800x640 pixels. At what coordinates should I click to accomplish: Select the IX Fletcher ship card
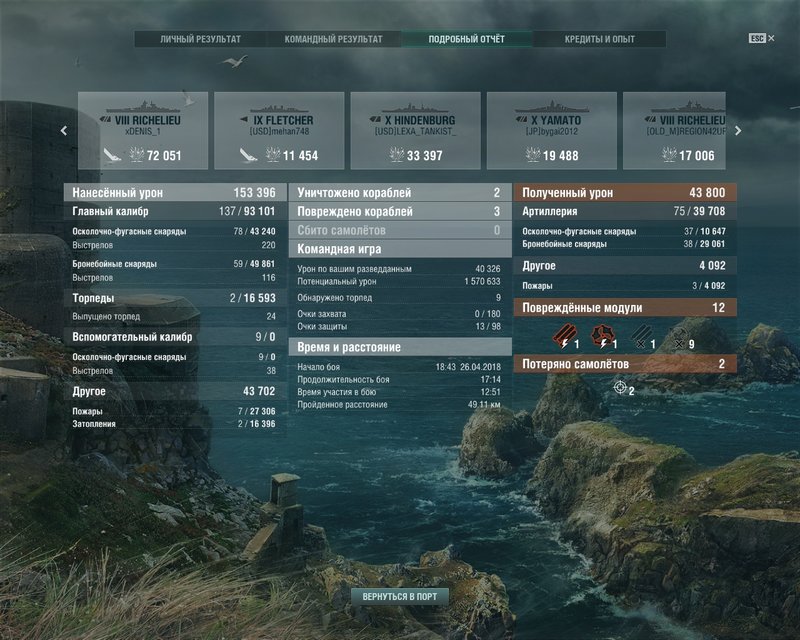[279, 130]
